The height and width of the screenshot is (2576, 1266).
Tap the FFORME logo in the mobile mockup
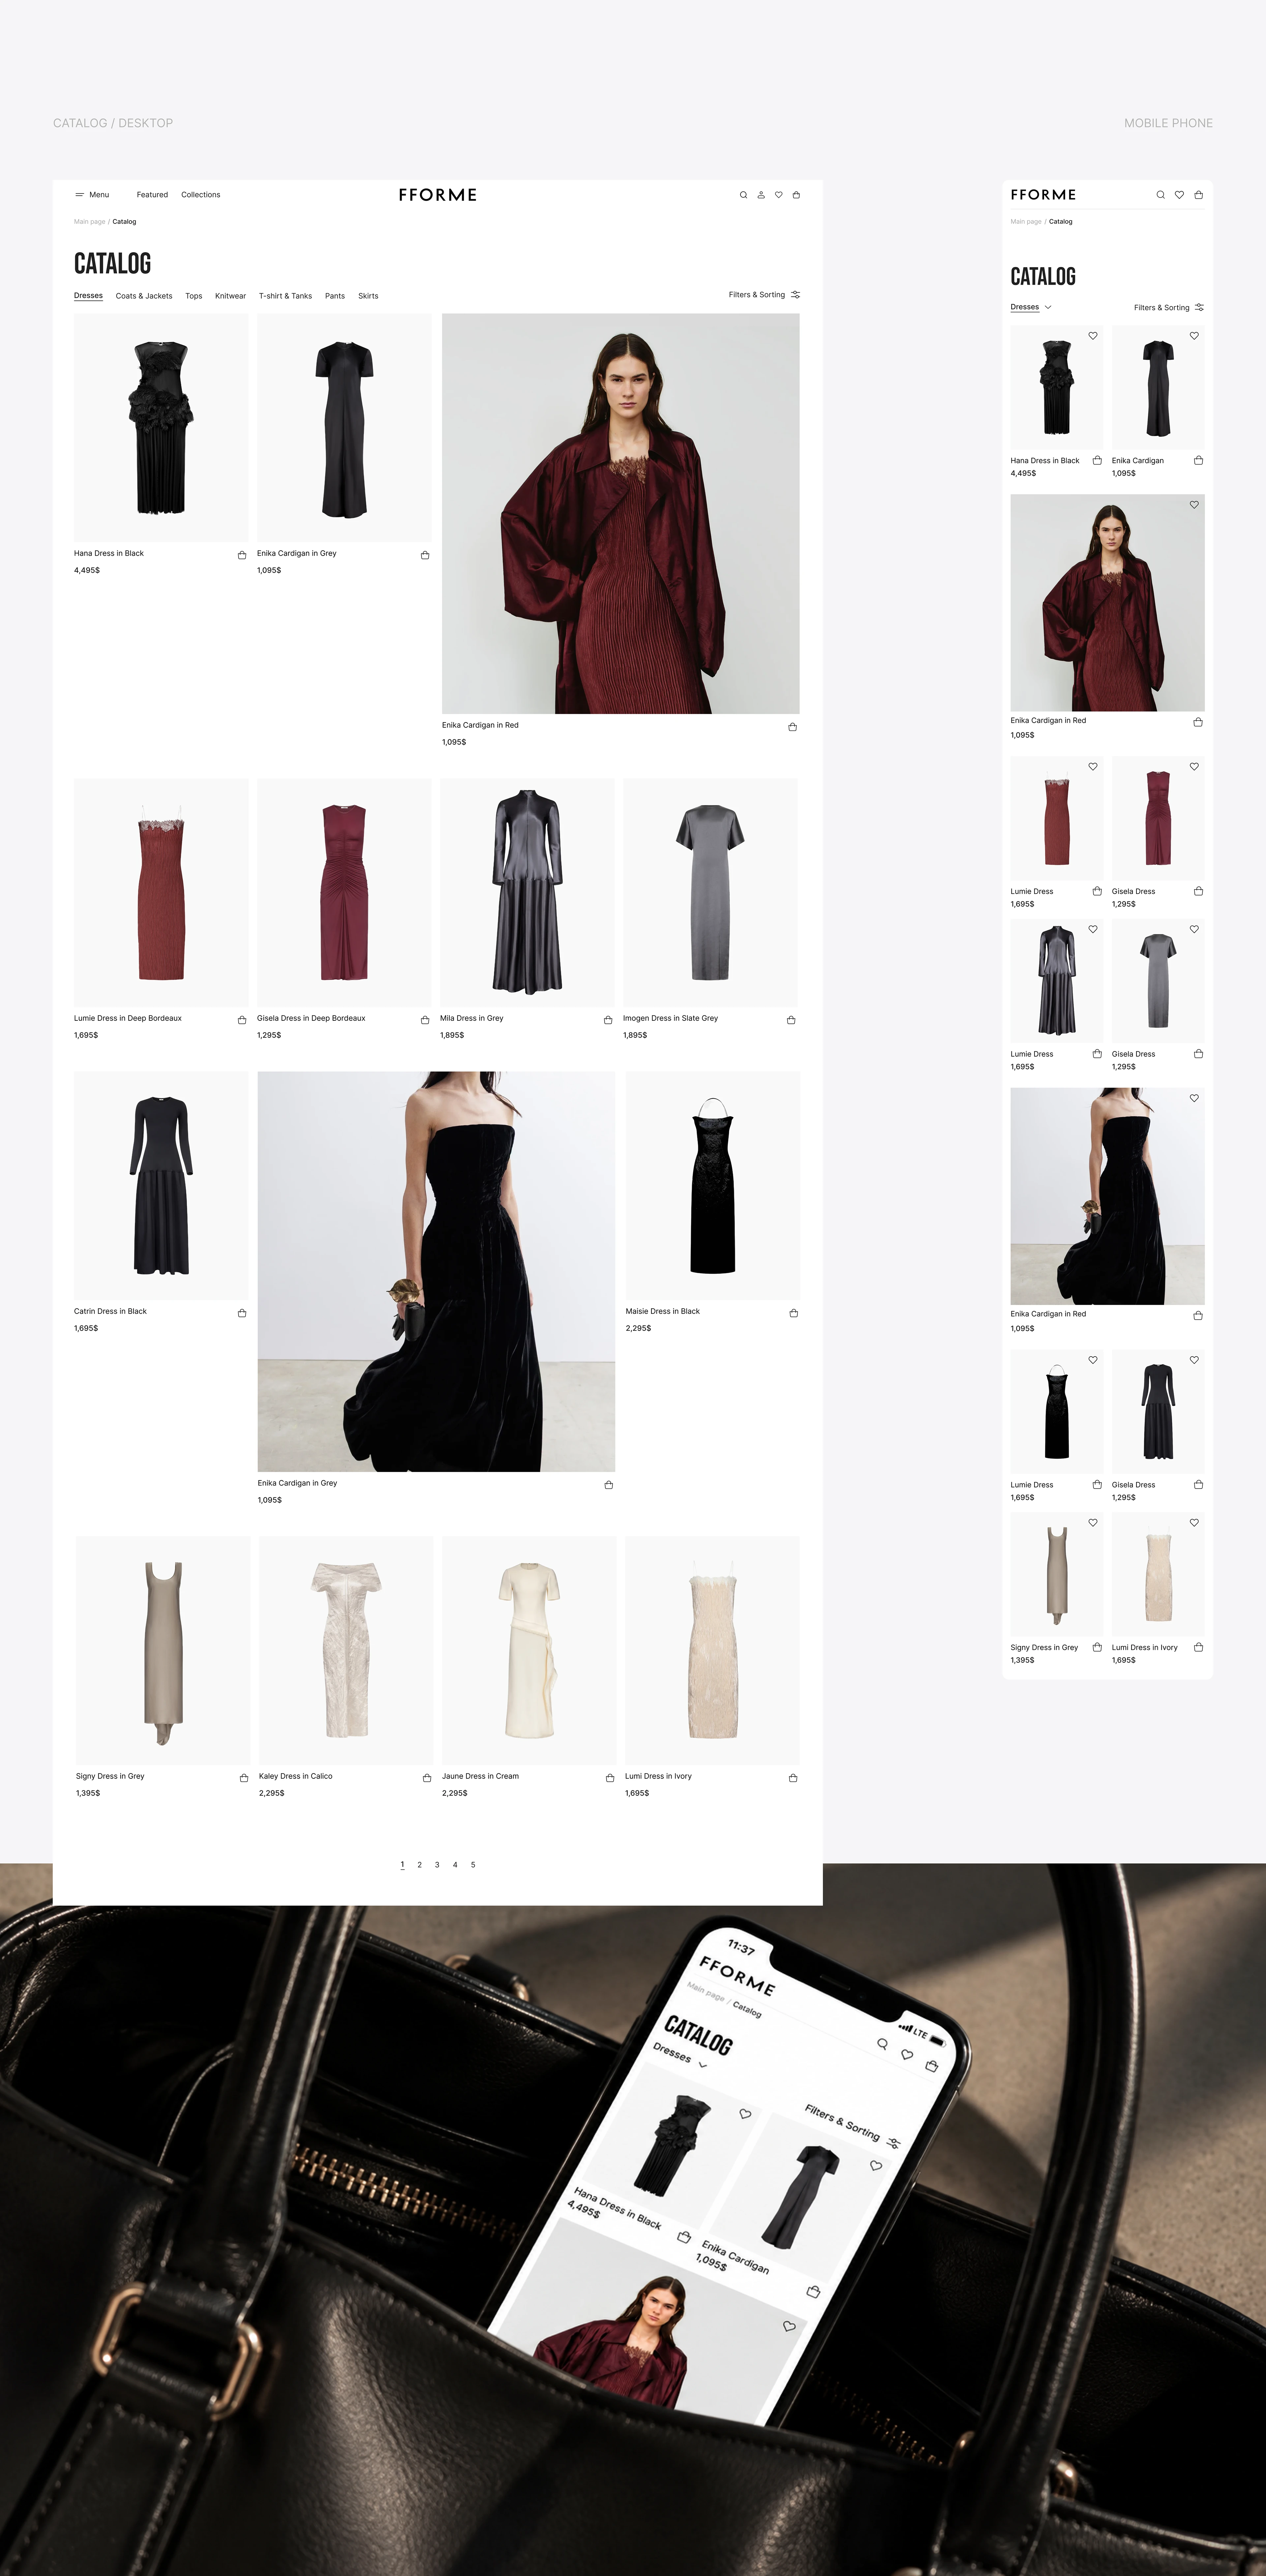click(x=1043, y=195)
